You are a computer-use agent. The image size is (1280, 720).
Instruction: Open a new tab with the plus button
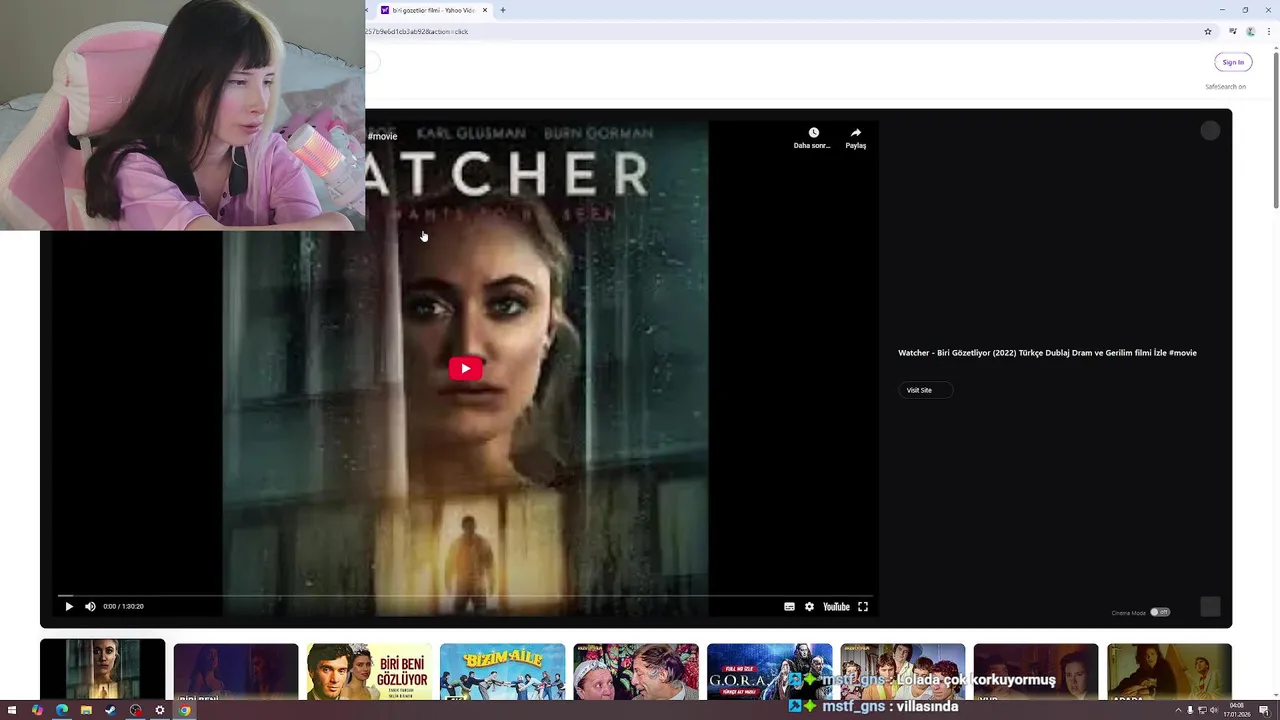503,10
